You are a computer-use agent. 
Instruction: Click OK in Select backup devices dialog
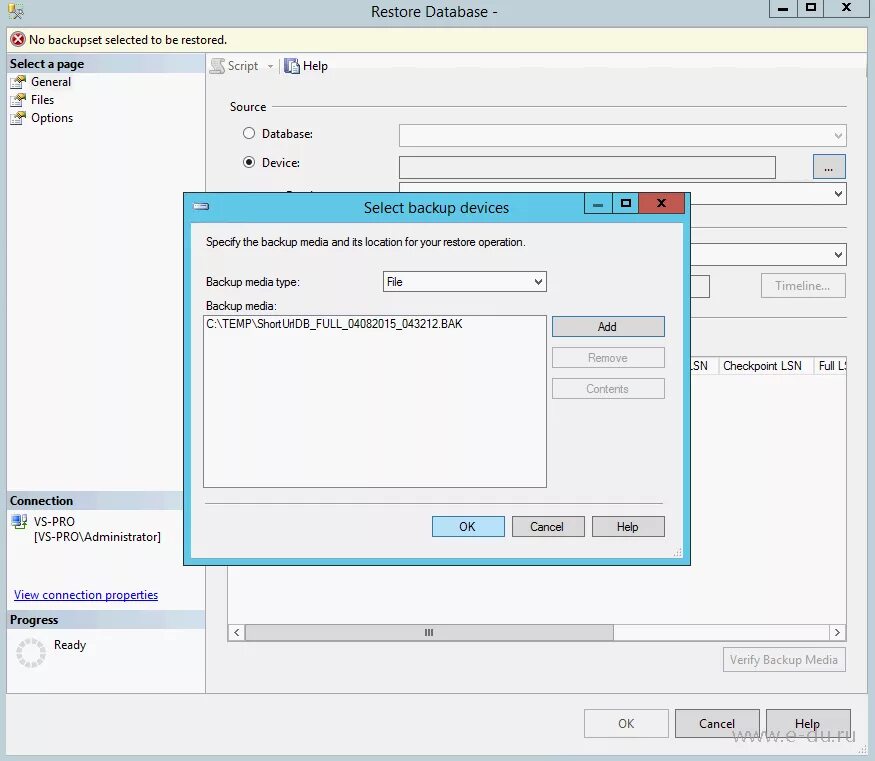click(x=468, y=527)
